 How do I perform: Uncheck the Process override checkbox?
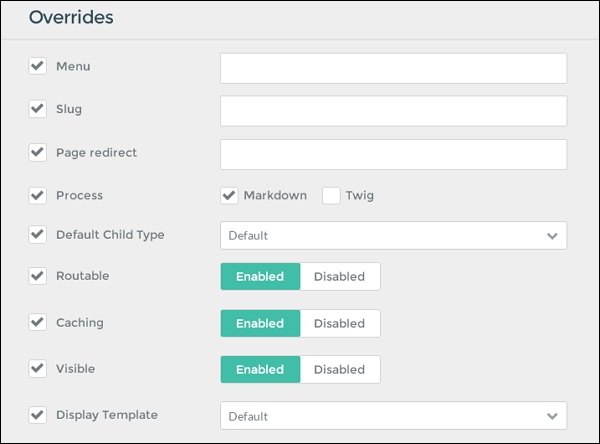point(38,195)
